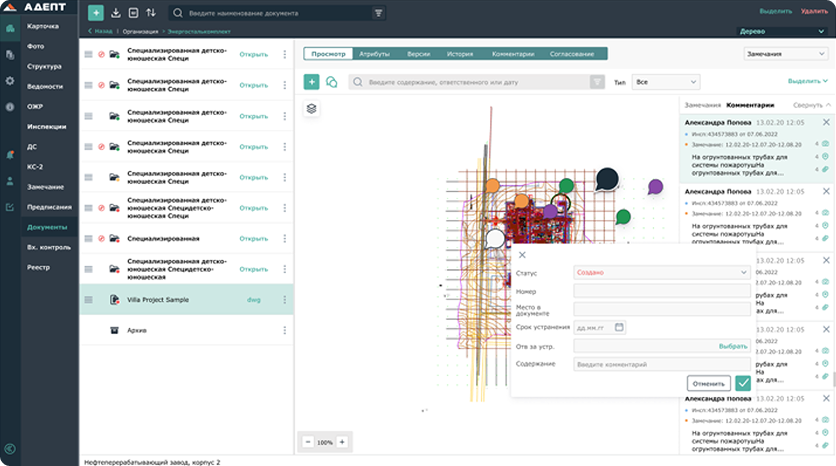Open the Замечания dropdown at top right
The height and width of the screenshot is (466, 836).
pos(786,54)
